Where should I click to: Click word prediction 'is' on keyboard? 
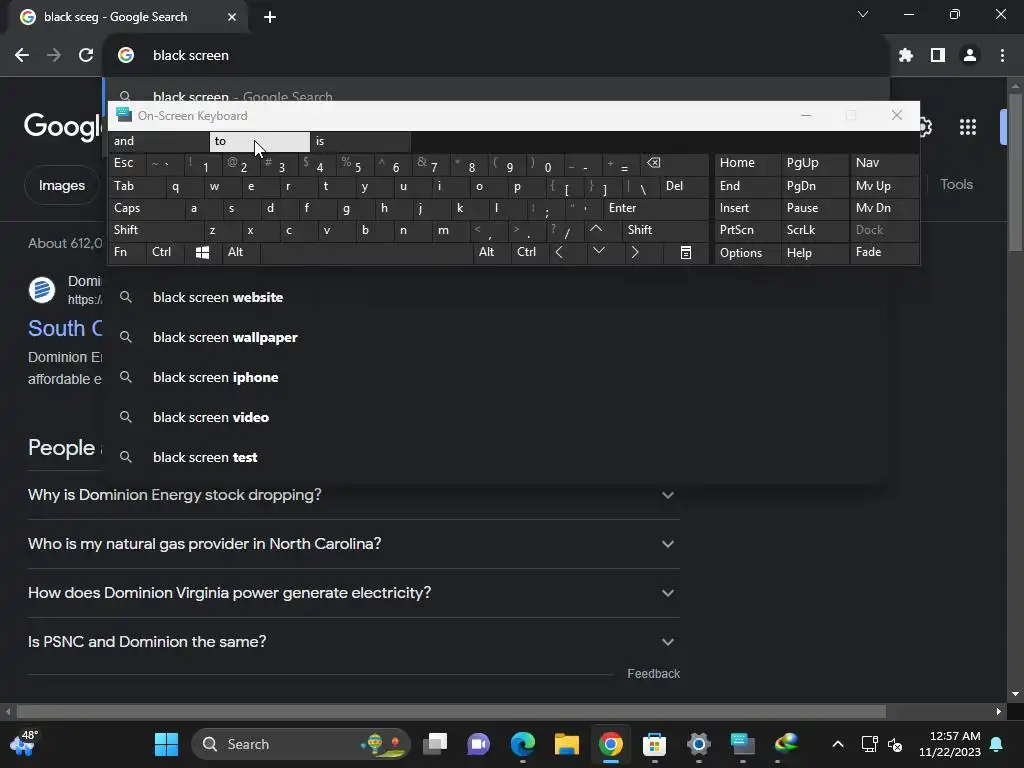tap(361, 141)
